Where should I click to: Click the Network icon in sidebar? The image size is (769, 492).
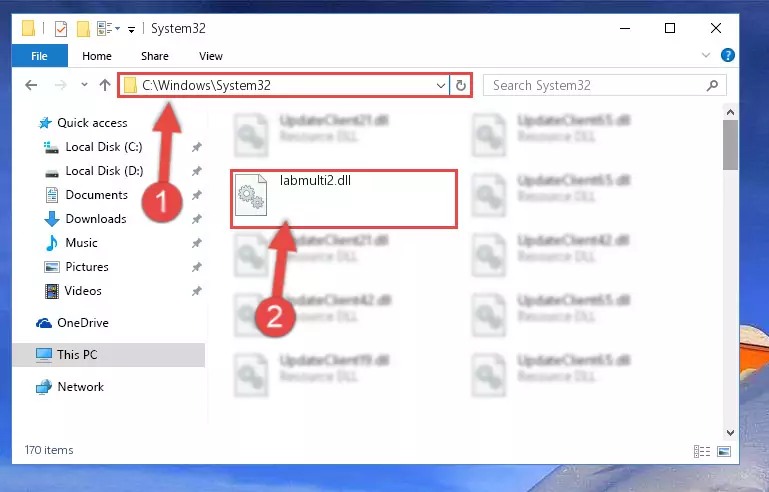tap(44, 387)
